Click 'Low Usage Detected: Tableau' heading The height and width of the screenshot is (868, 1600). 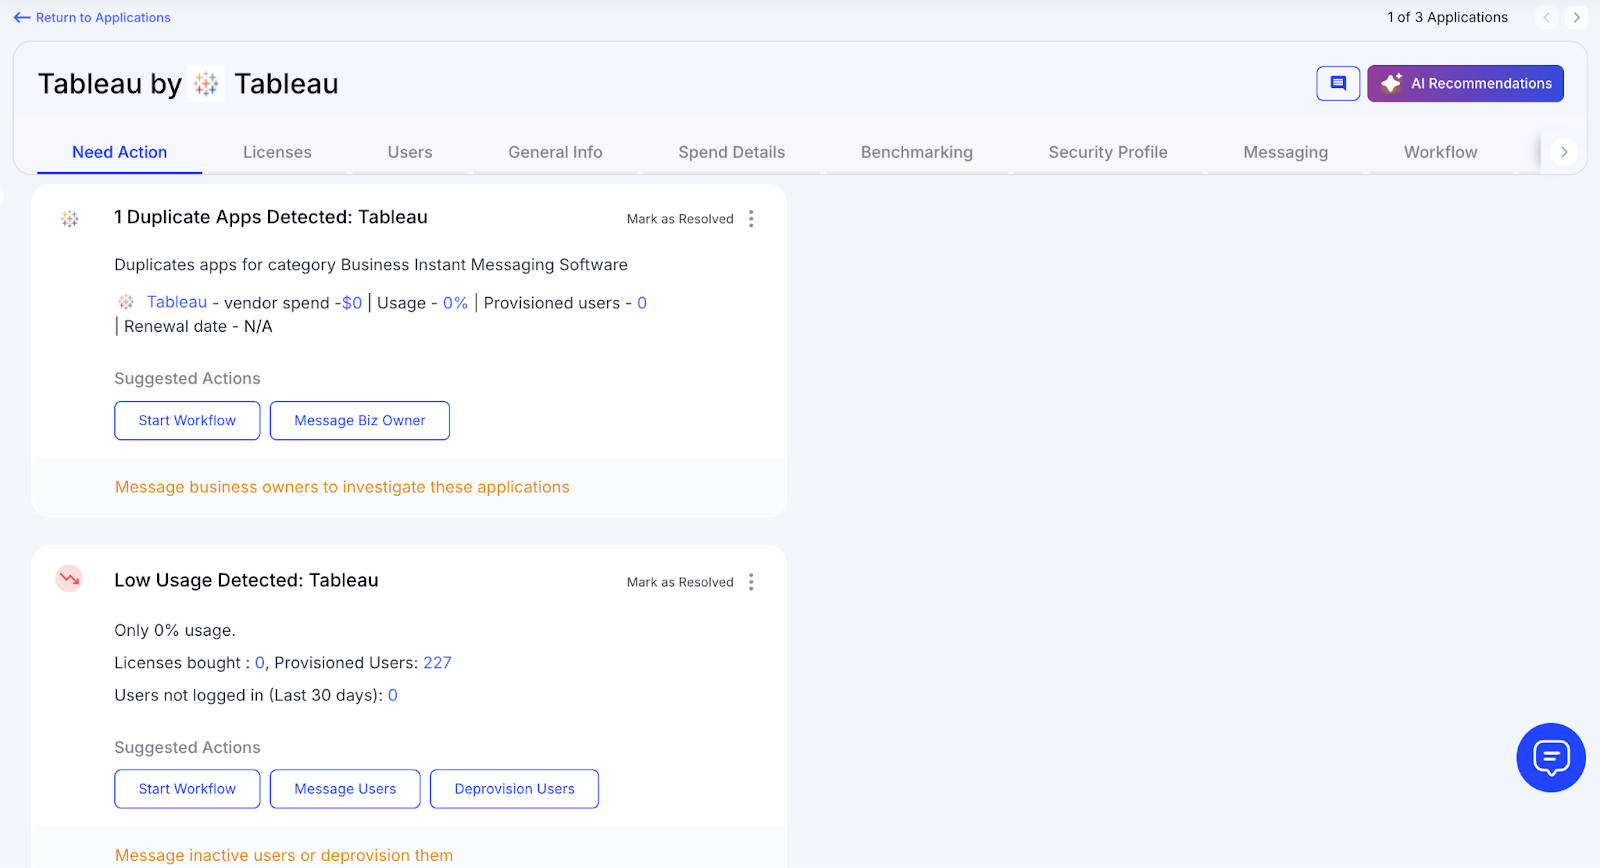[246, 580]
